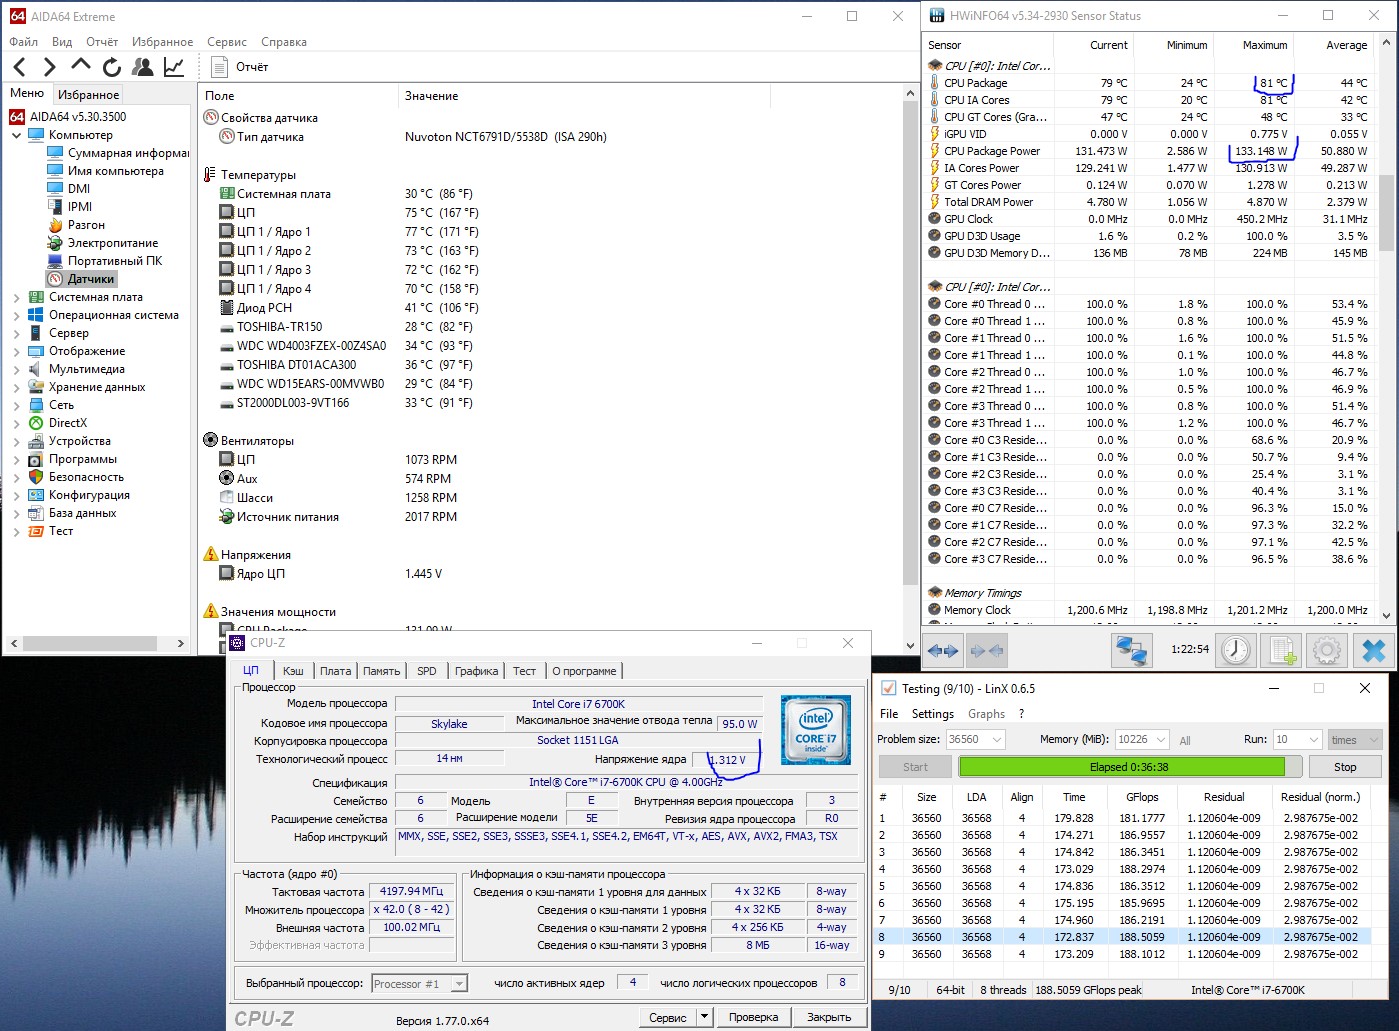This screenshot has height=1031, width=1399.
Task: Click the AIDA64 users toolbar icon
Action: pyautogui.click(x=143, y=67)
